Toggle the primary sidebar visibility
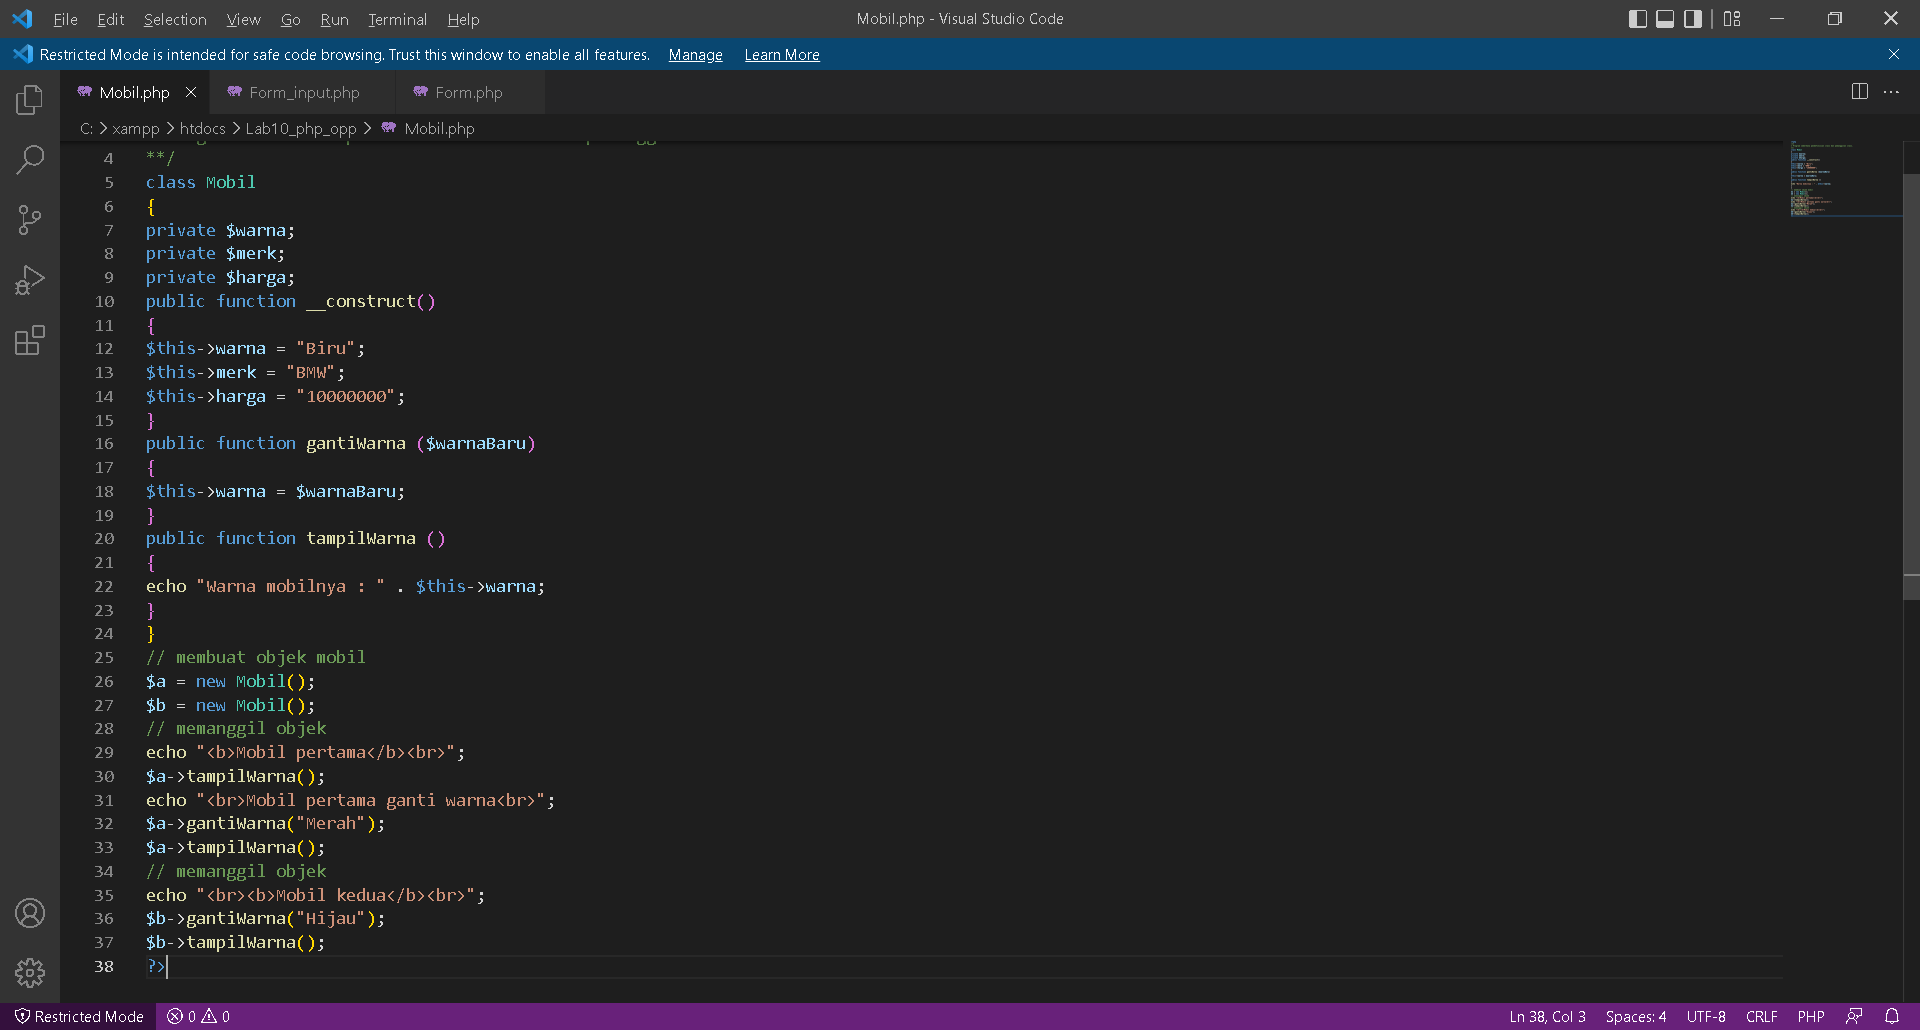The height and width of the screenshot is (1030, 1920). click(x=1638, y=18)
